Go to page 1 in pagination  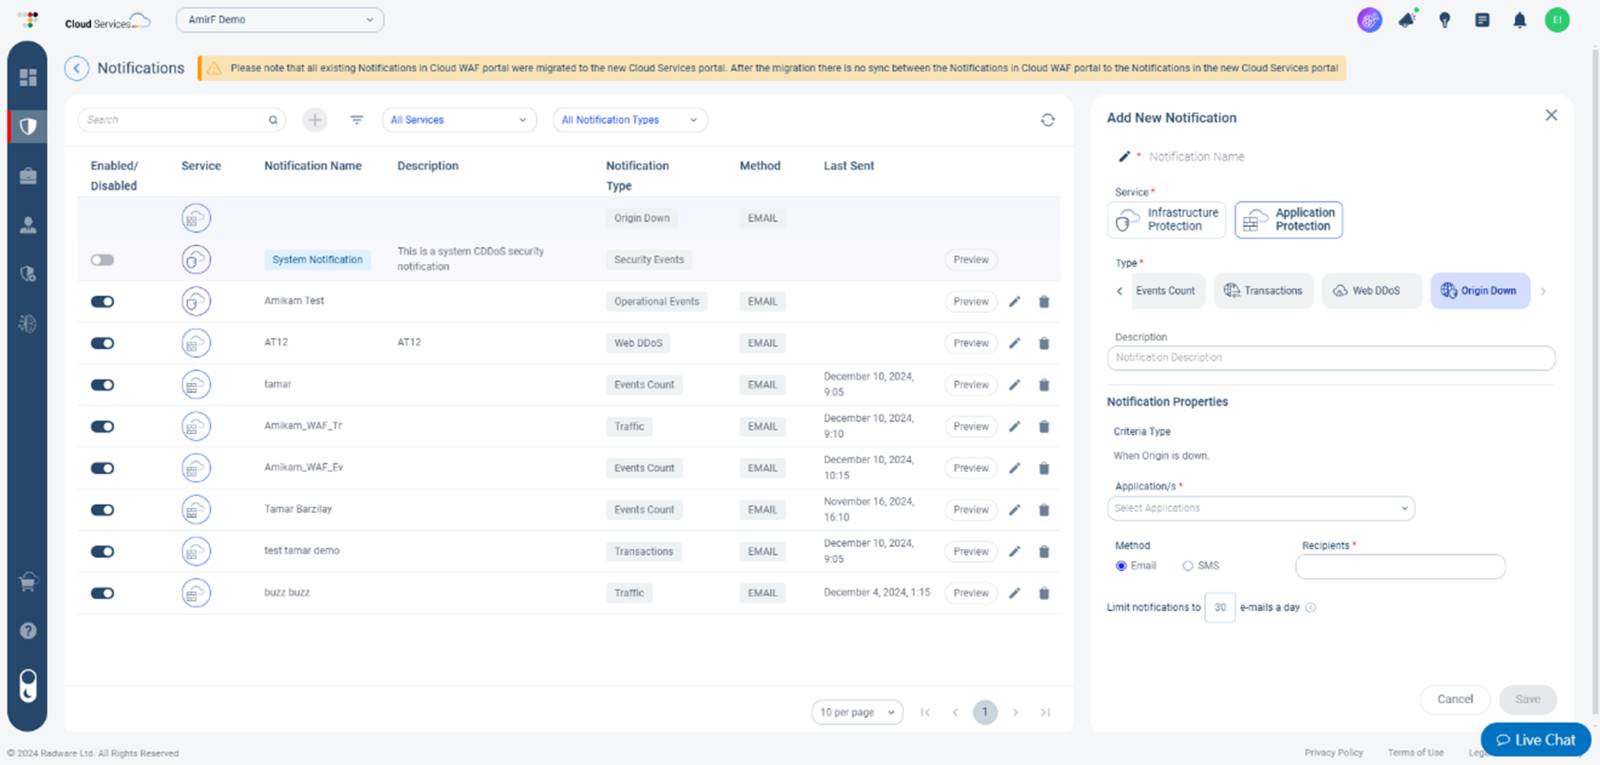[x=985, y=712]
